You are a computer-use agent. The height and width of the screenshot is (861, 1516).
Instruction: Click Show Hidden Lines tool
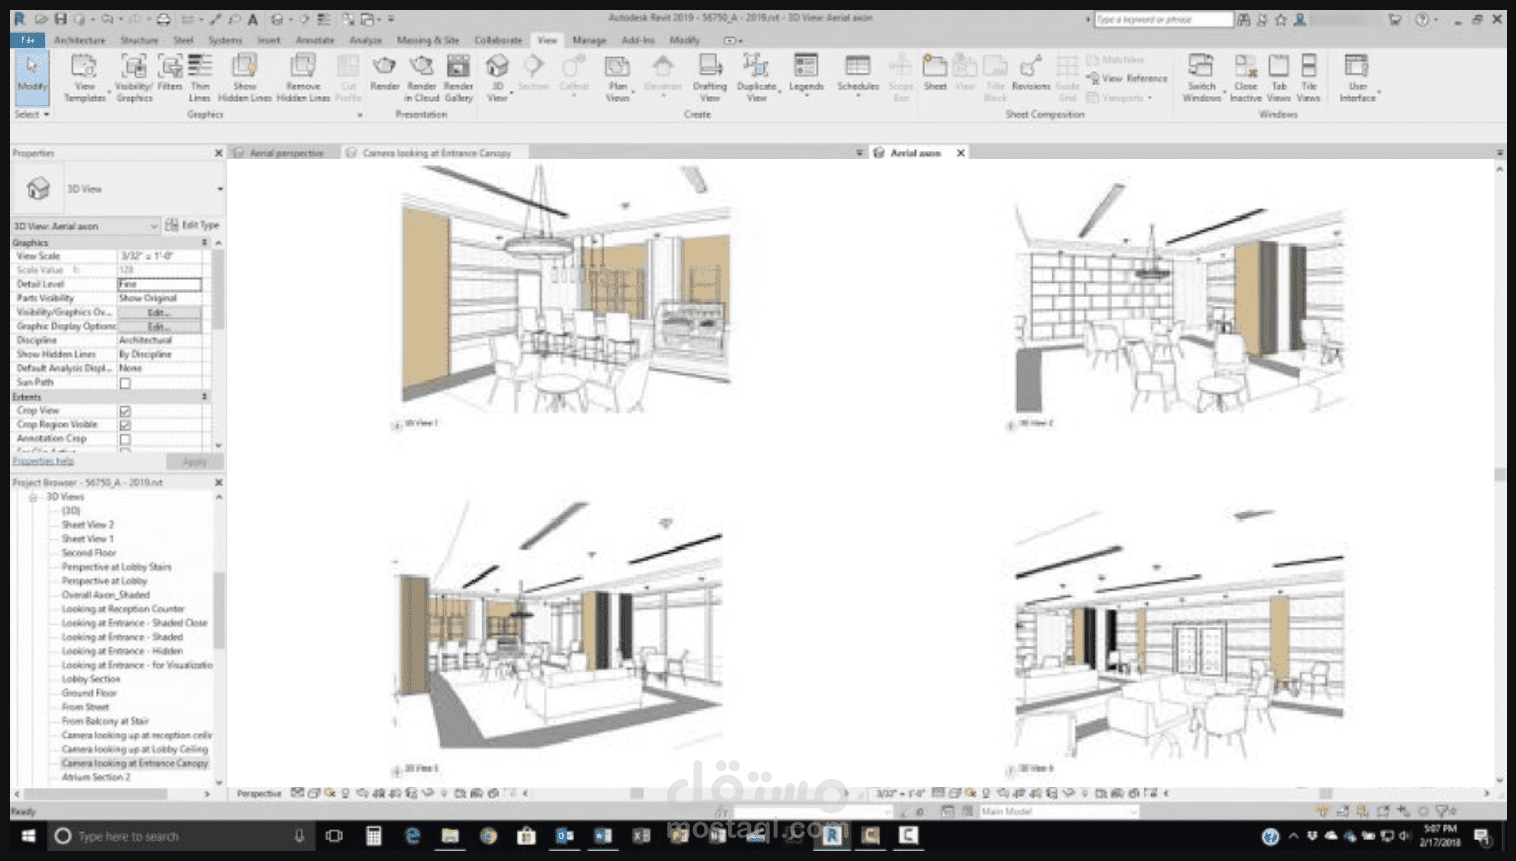click(x=245, y=77)
